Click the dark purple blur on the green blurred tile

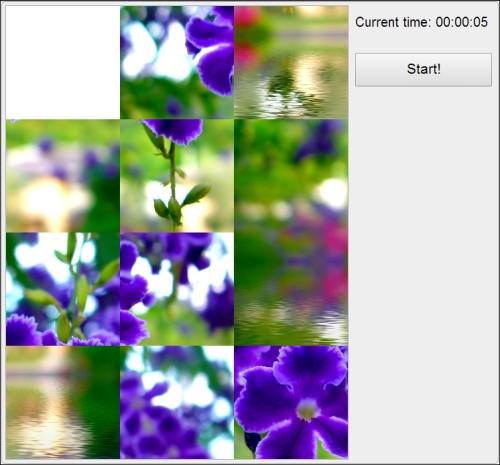317,142
